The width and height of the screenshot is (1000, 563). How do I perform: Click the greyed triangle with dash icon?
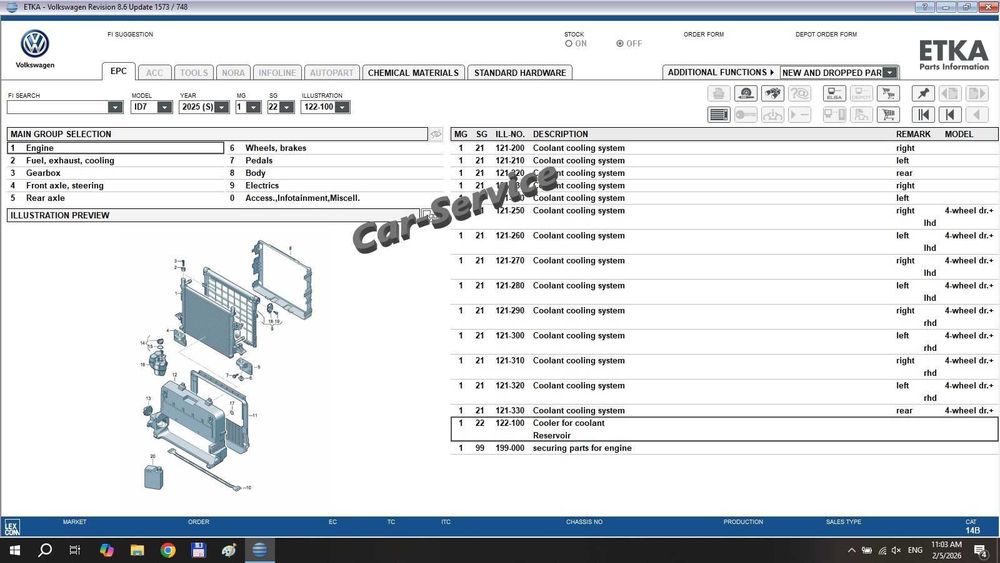pos(799,115)
